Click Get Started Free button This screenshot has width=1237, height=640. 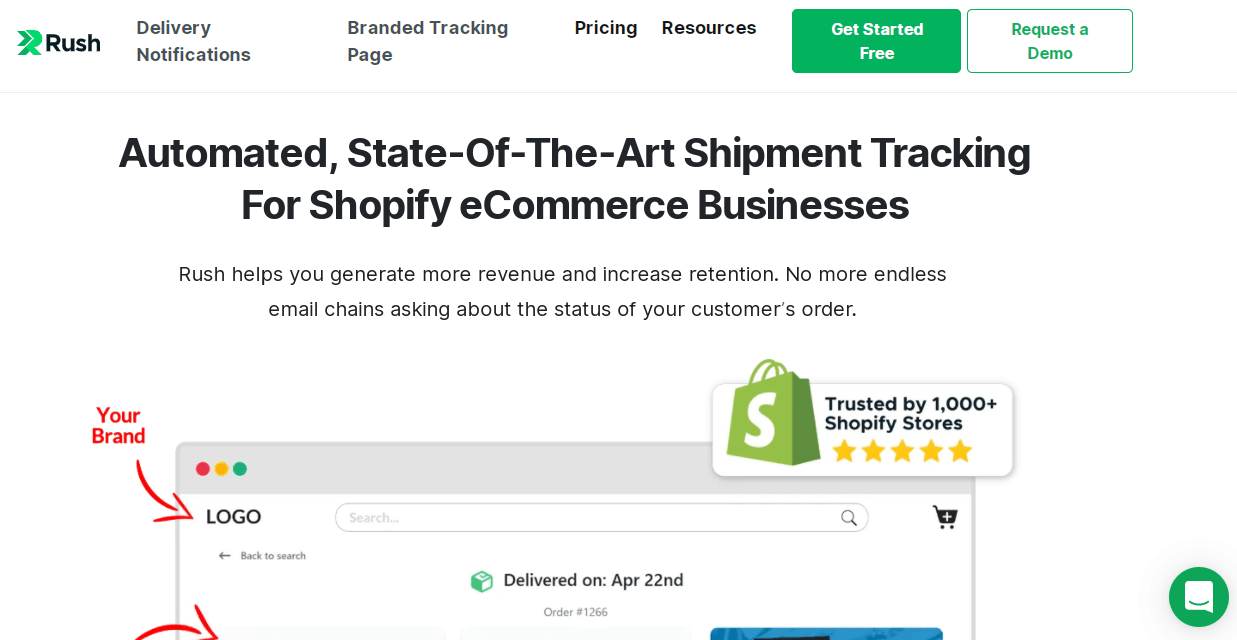click(x=876, y=41)
